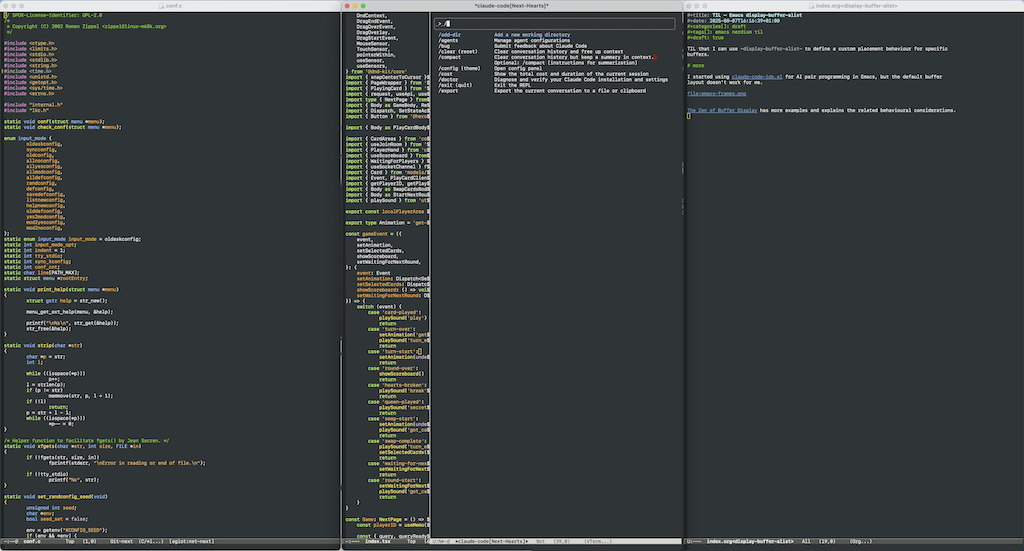Click the (VTerm...) mode indicator in mode line
The width and height of the screenshot is (1024, 551).
pyautogui.click(x=598, y=541)
